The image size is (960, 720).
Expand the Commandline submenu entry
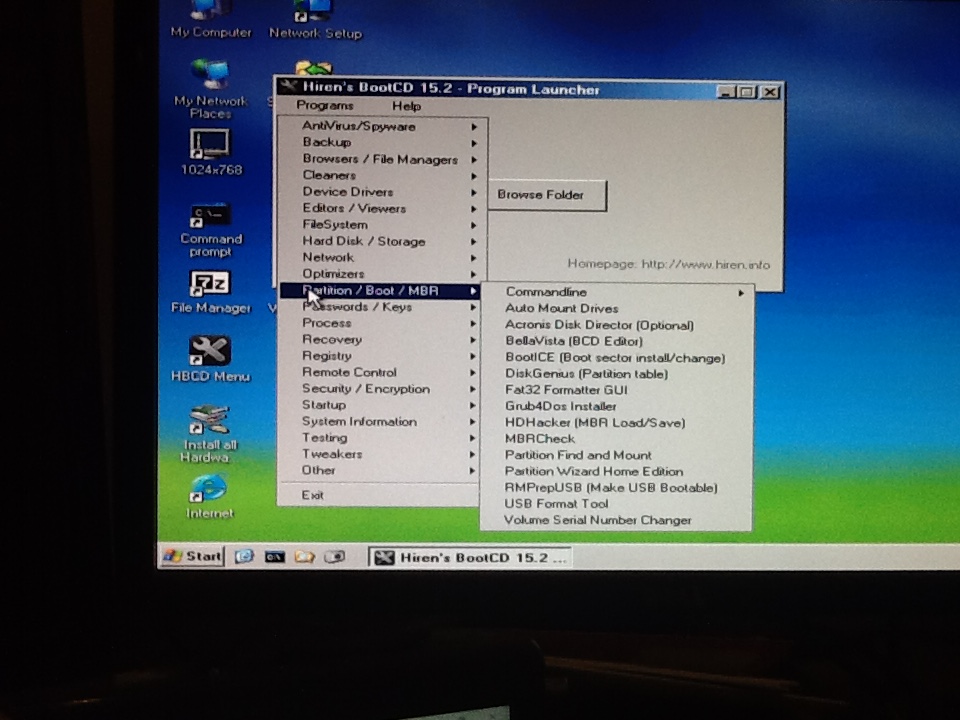(x=617, y=292)
